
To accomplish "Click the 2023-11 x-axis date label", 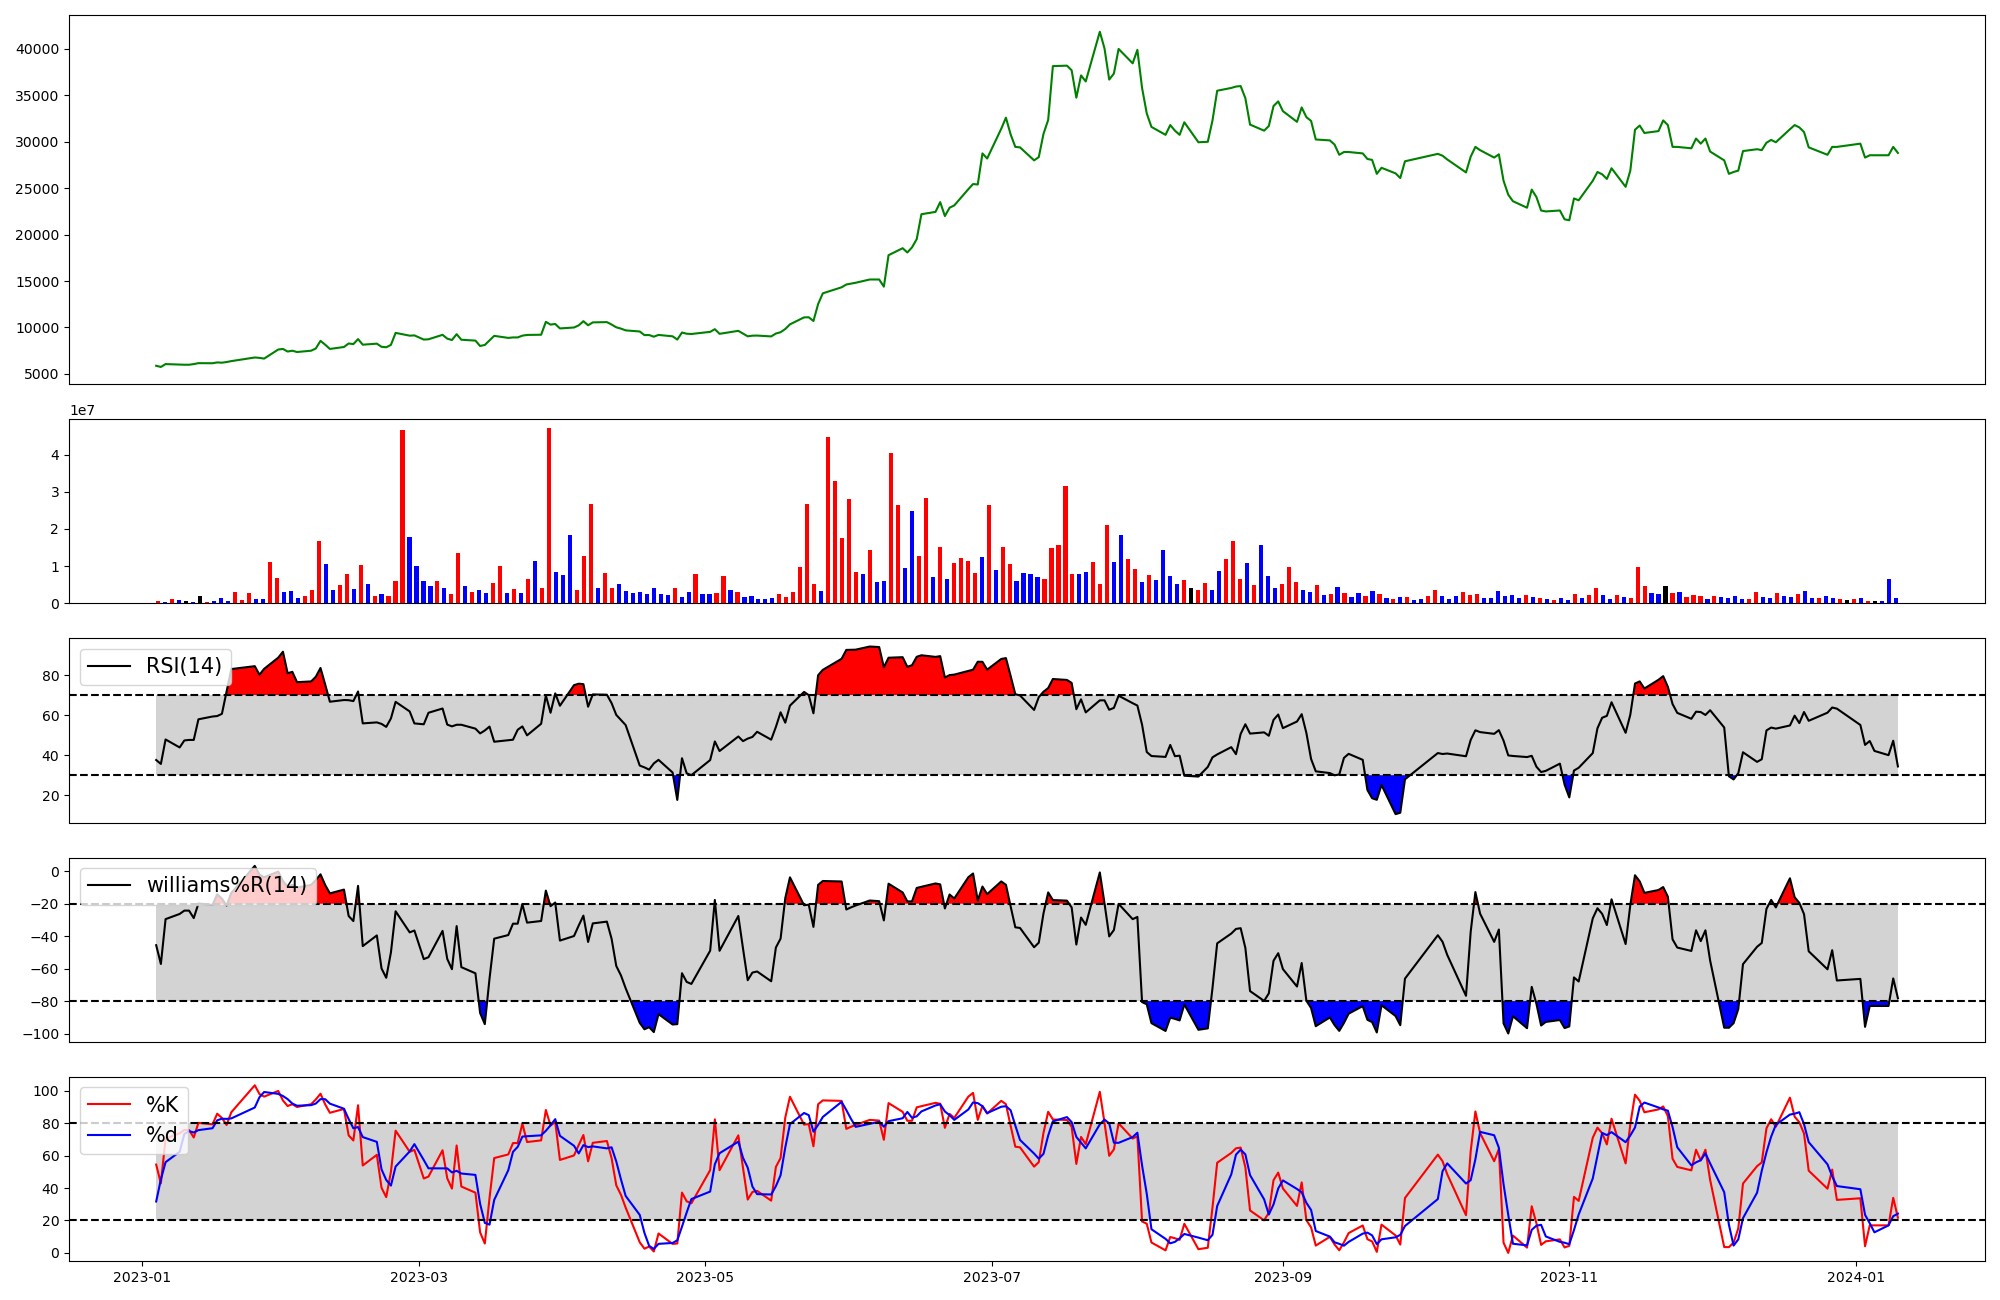I will coord(1569,1277).
